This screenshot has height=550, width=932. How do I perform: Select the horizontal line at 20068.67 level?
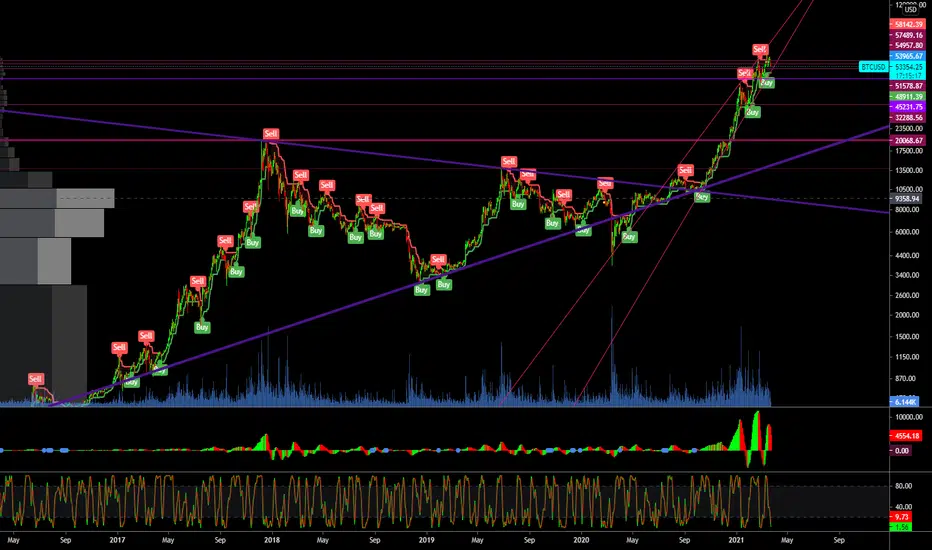pyautogui.click(x=445, y=140)
